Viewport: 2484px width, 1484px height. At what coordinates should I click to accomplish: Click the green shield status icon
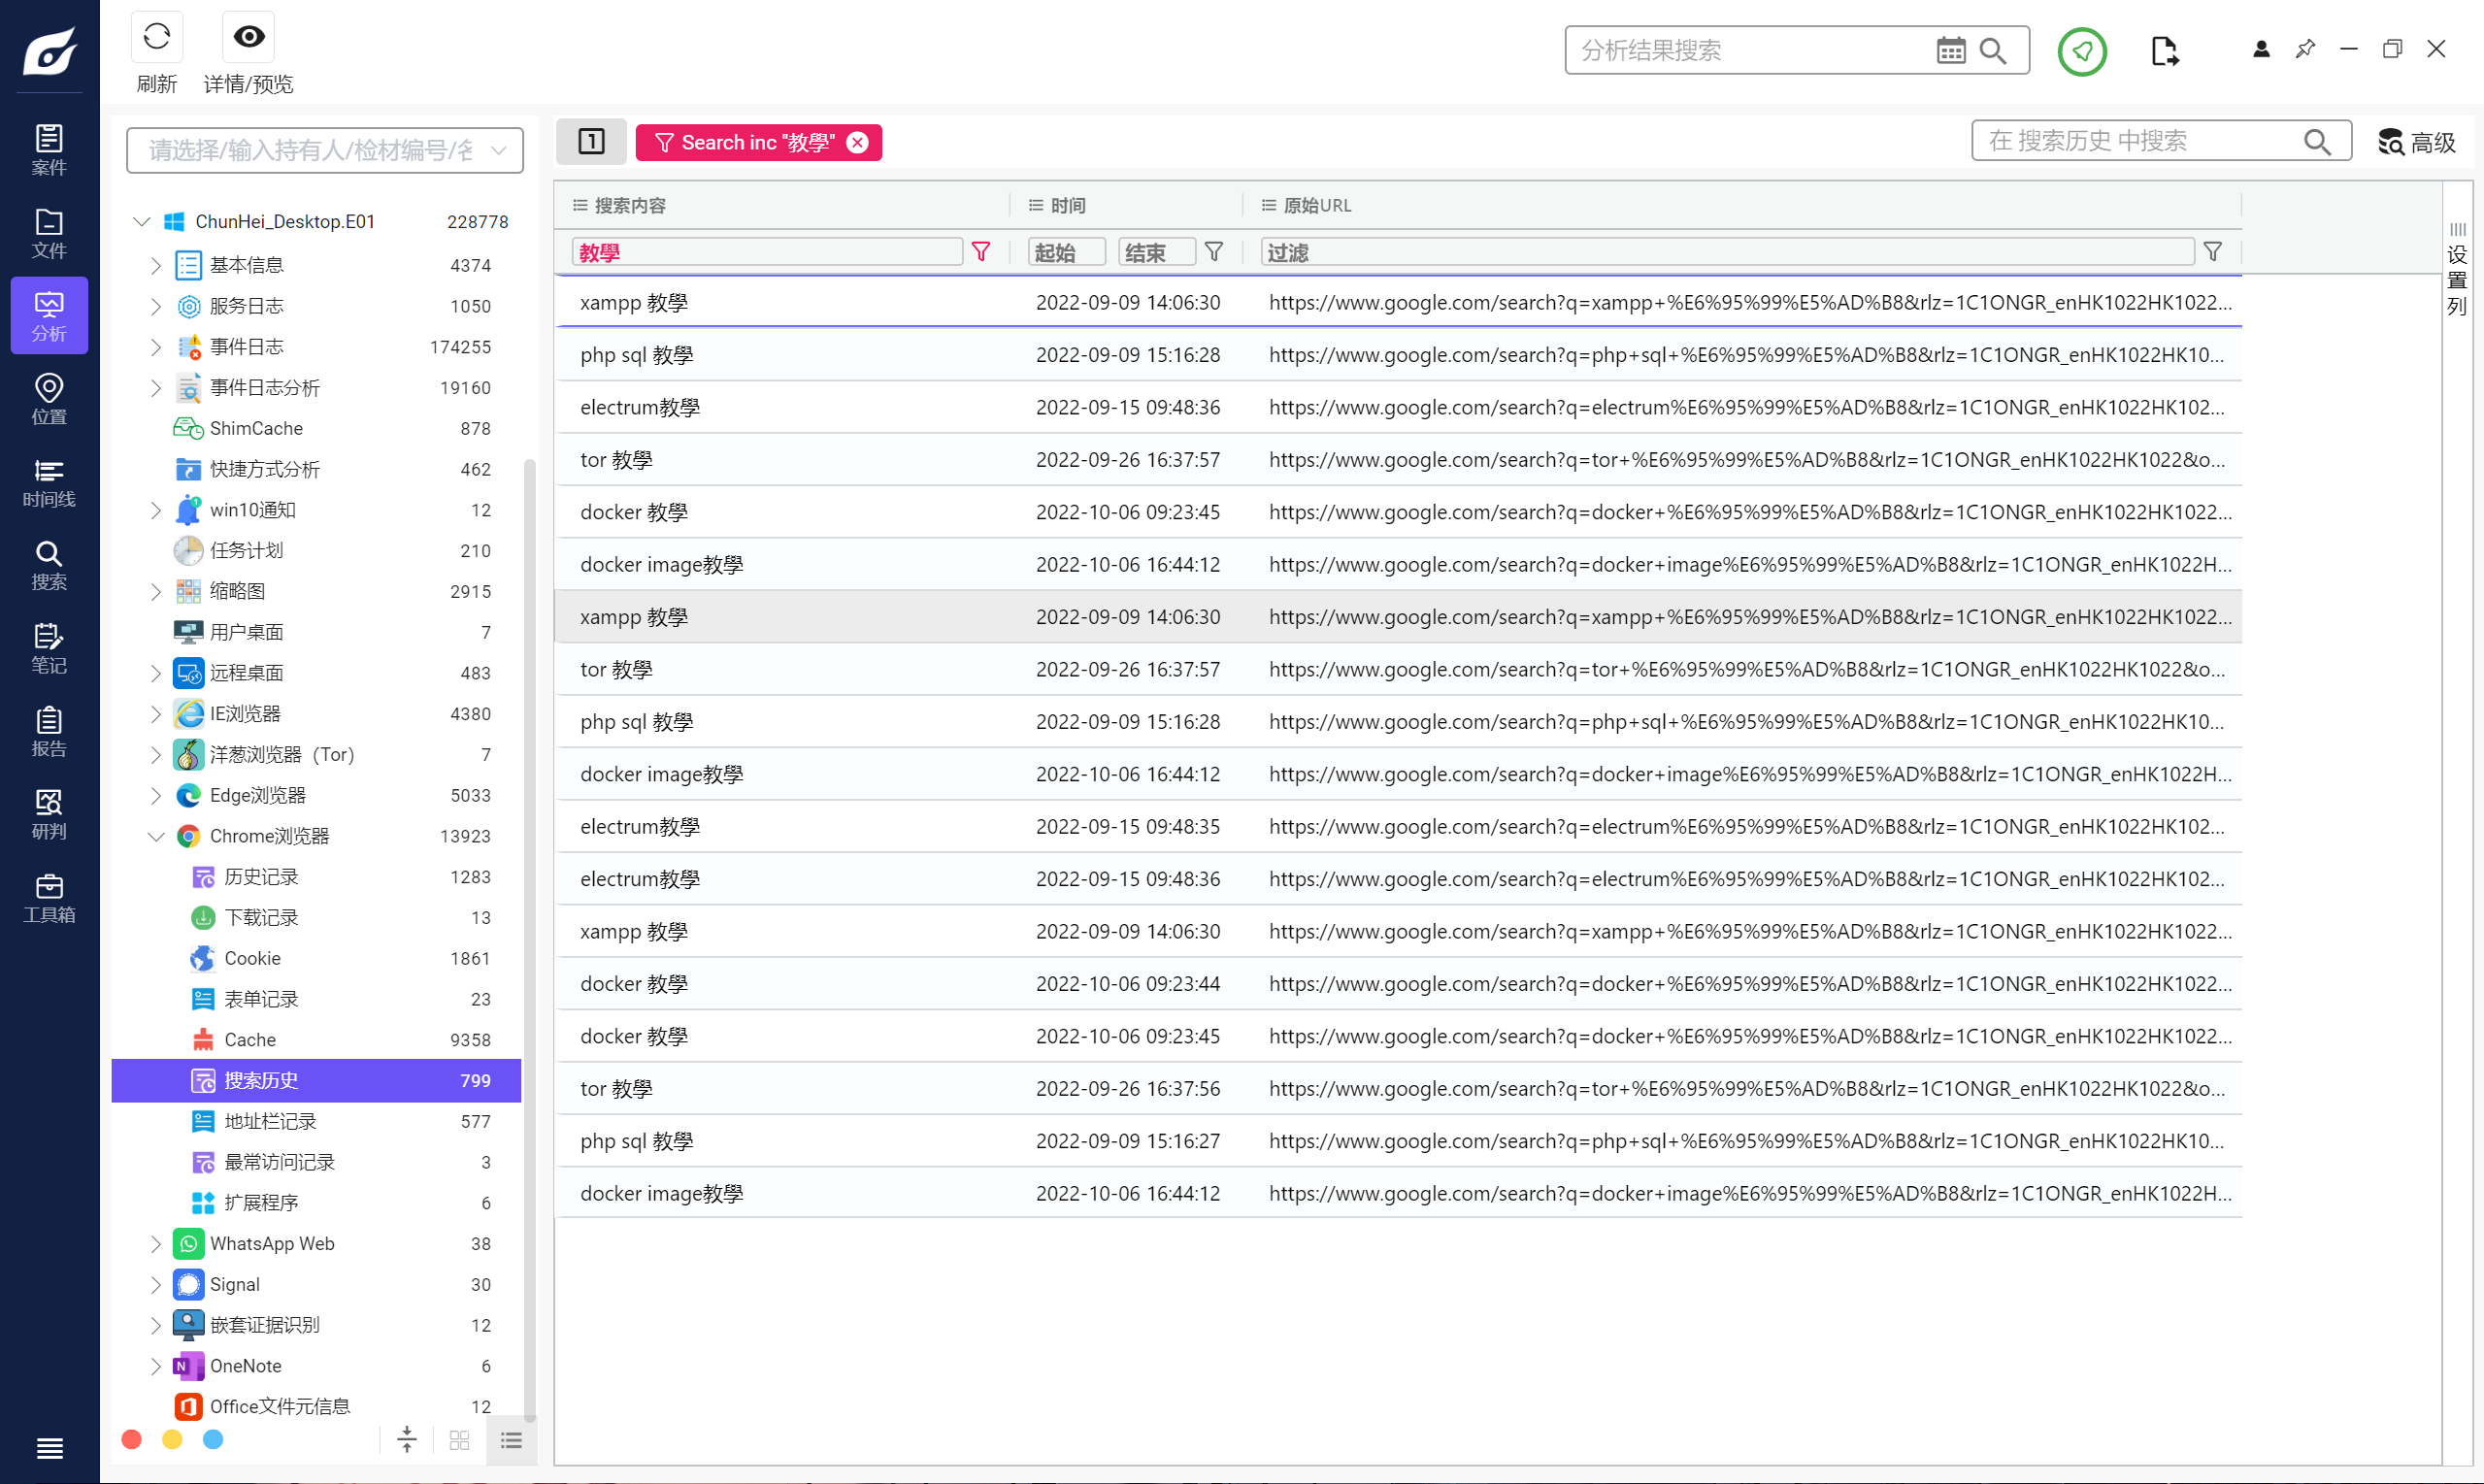click(2081, 50)
